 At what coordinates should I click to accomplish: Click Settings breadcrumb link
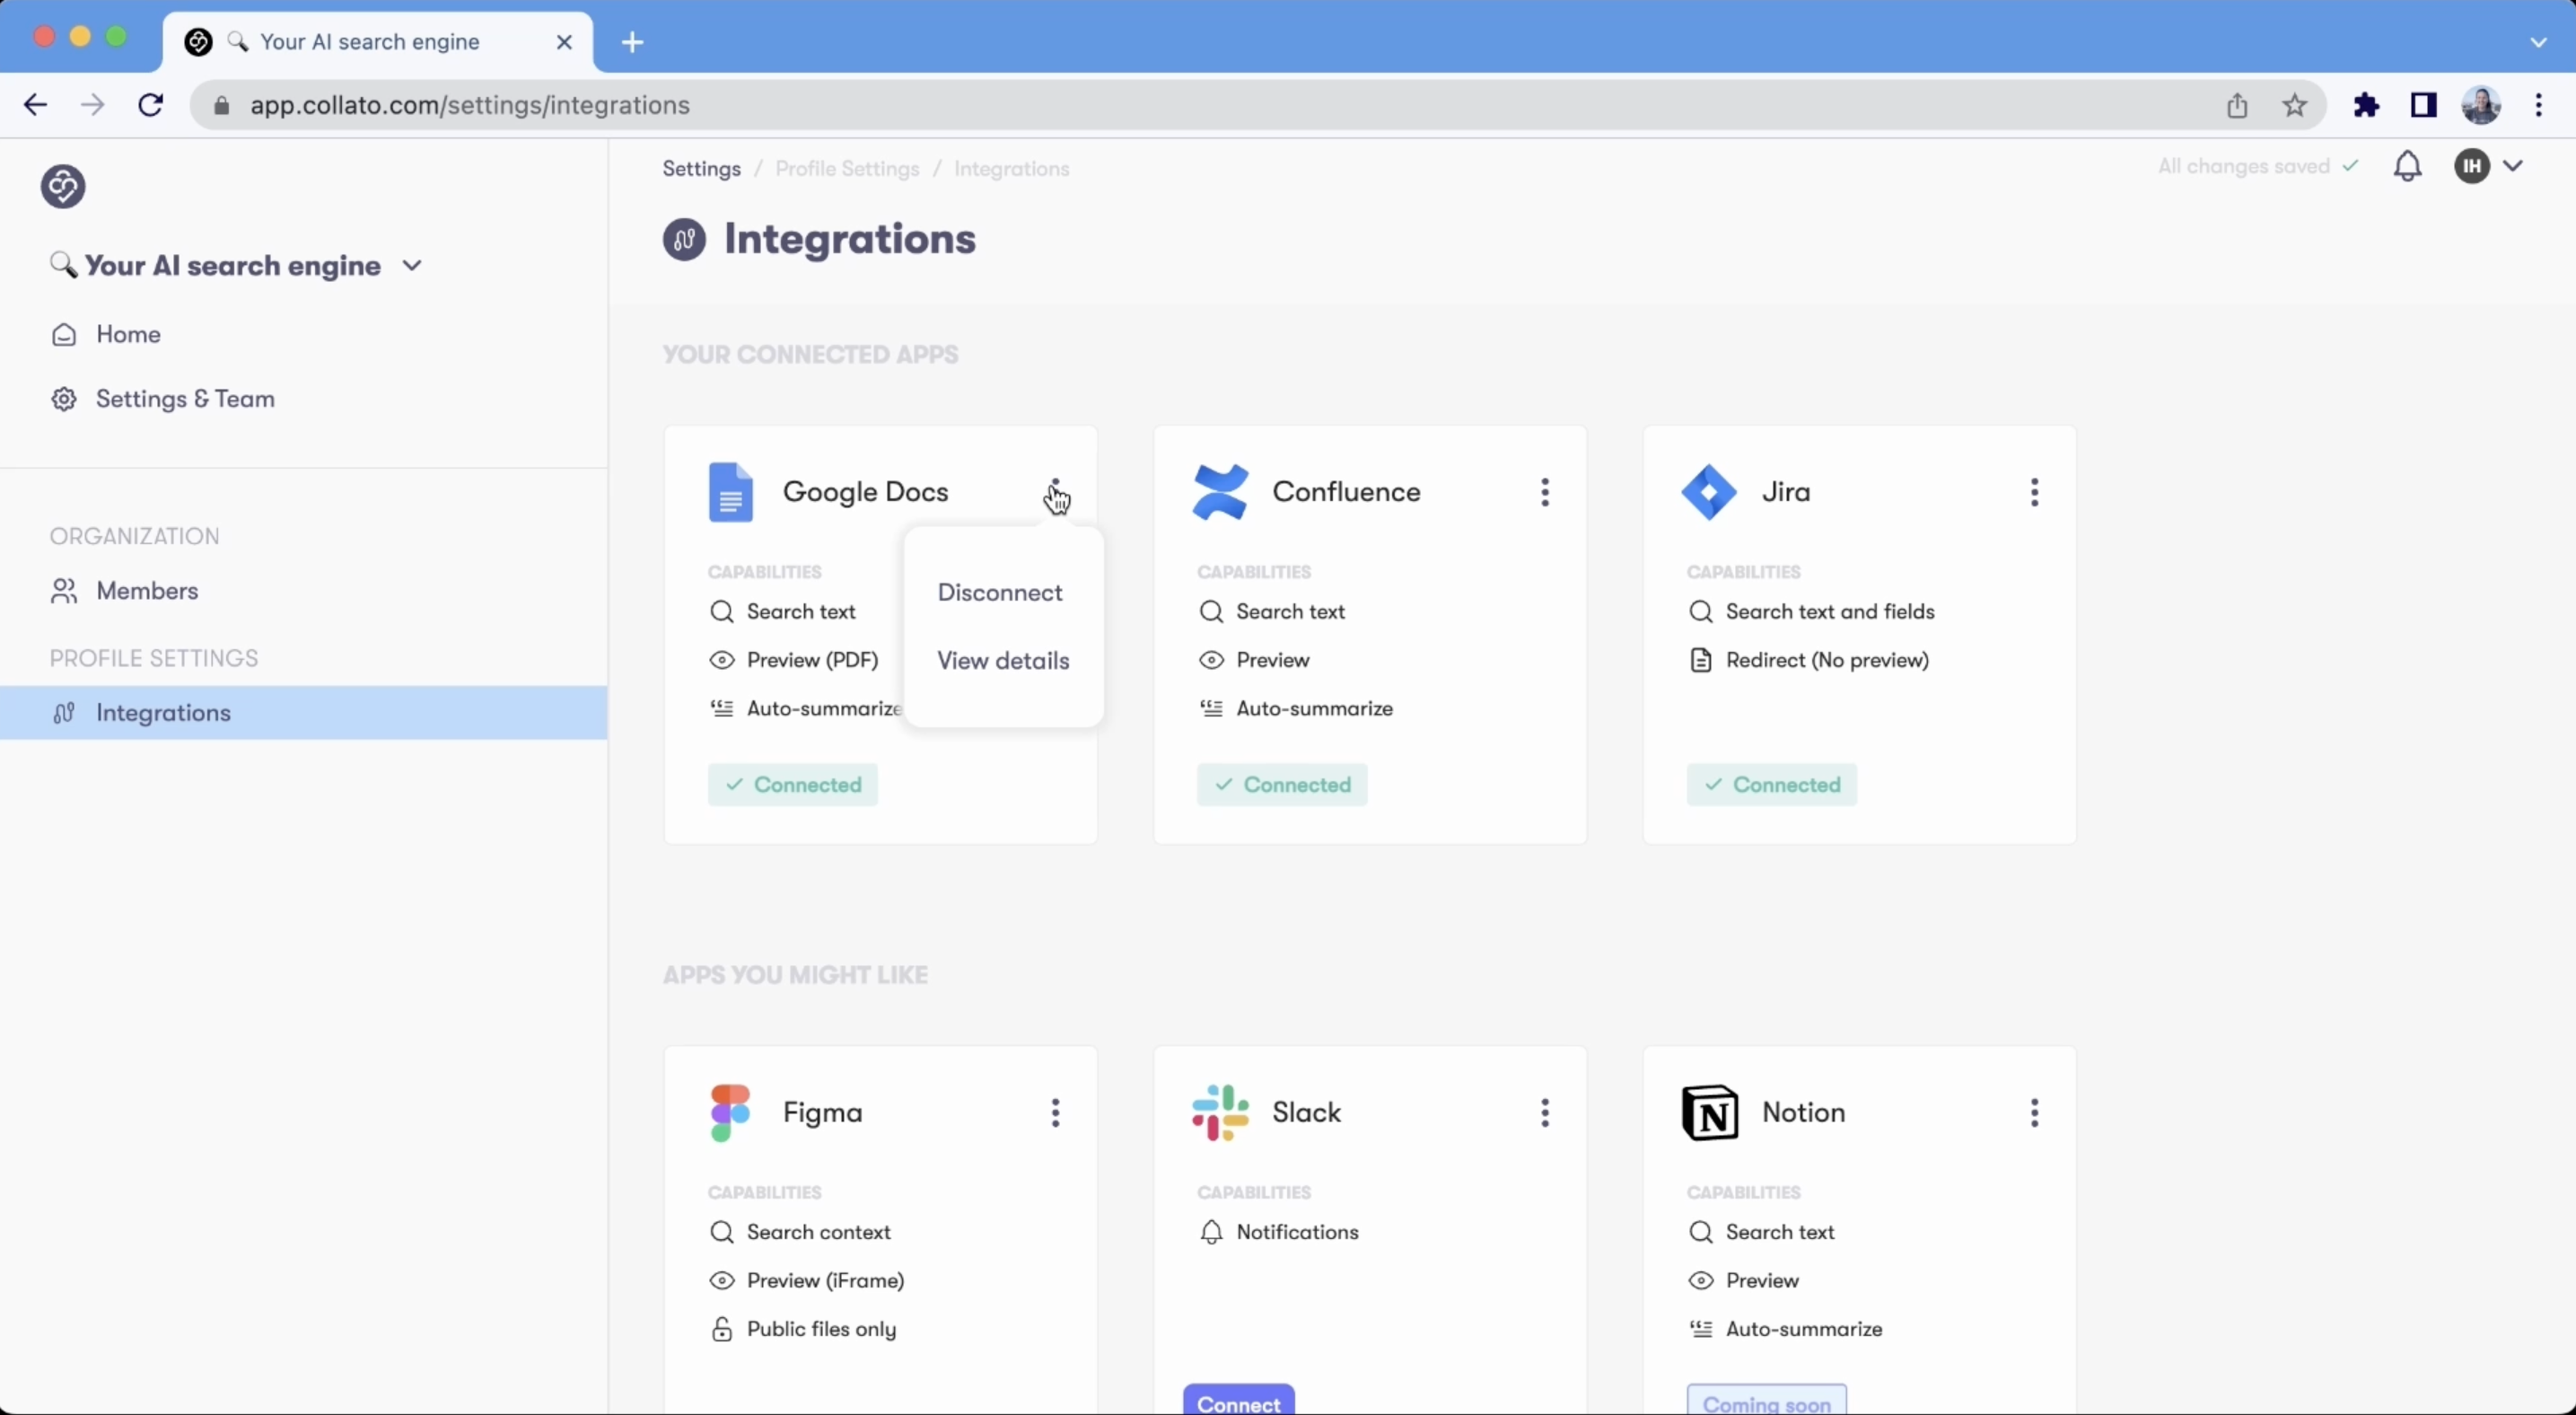click(x=701, y=168)
